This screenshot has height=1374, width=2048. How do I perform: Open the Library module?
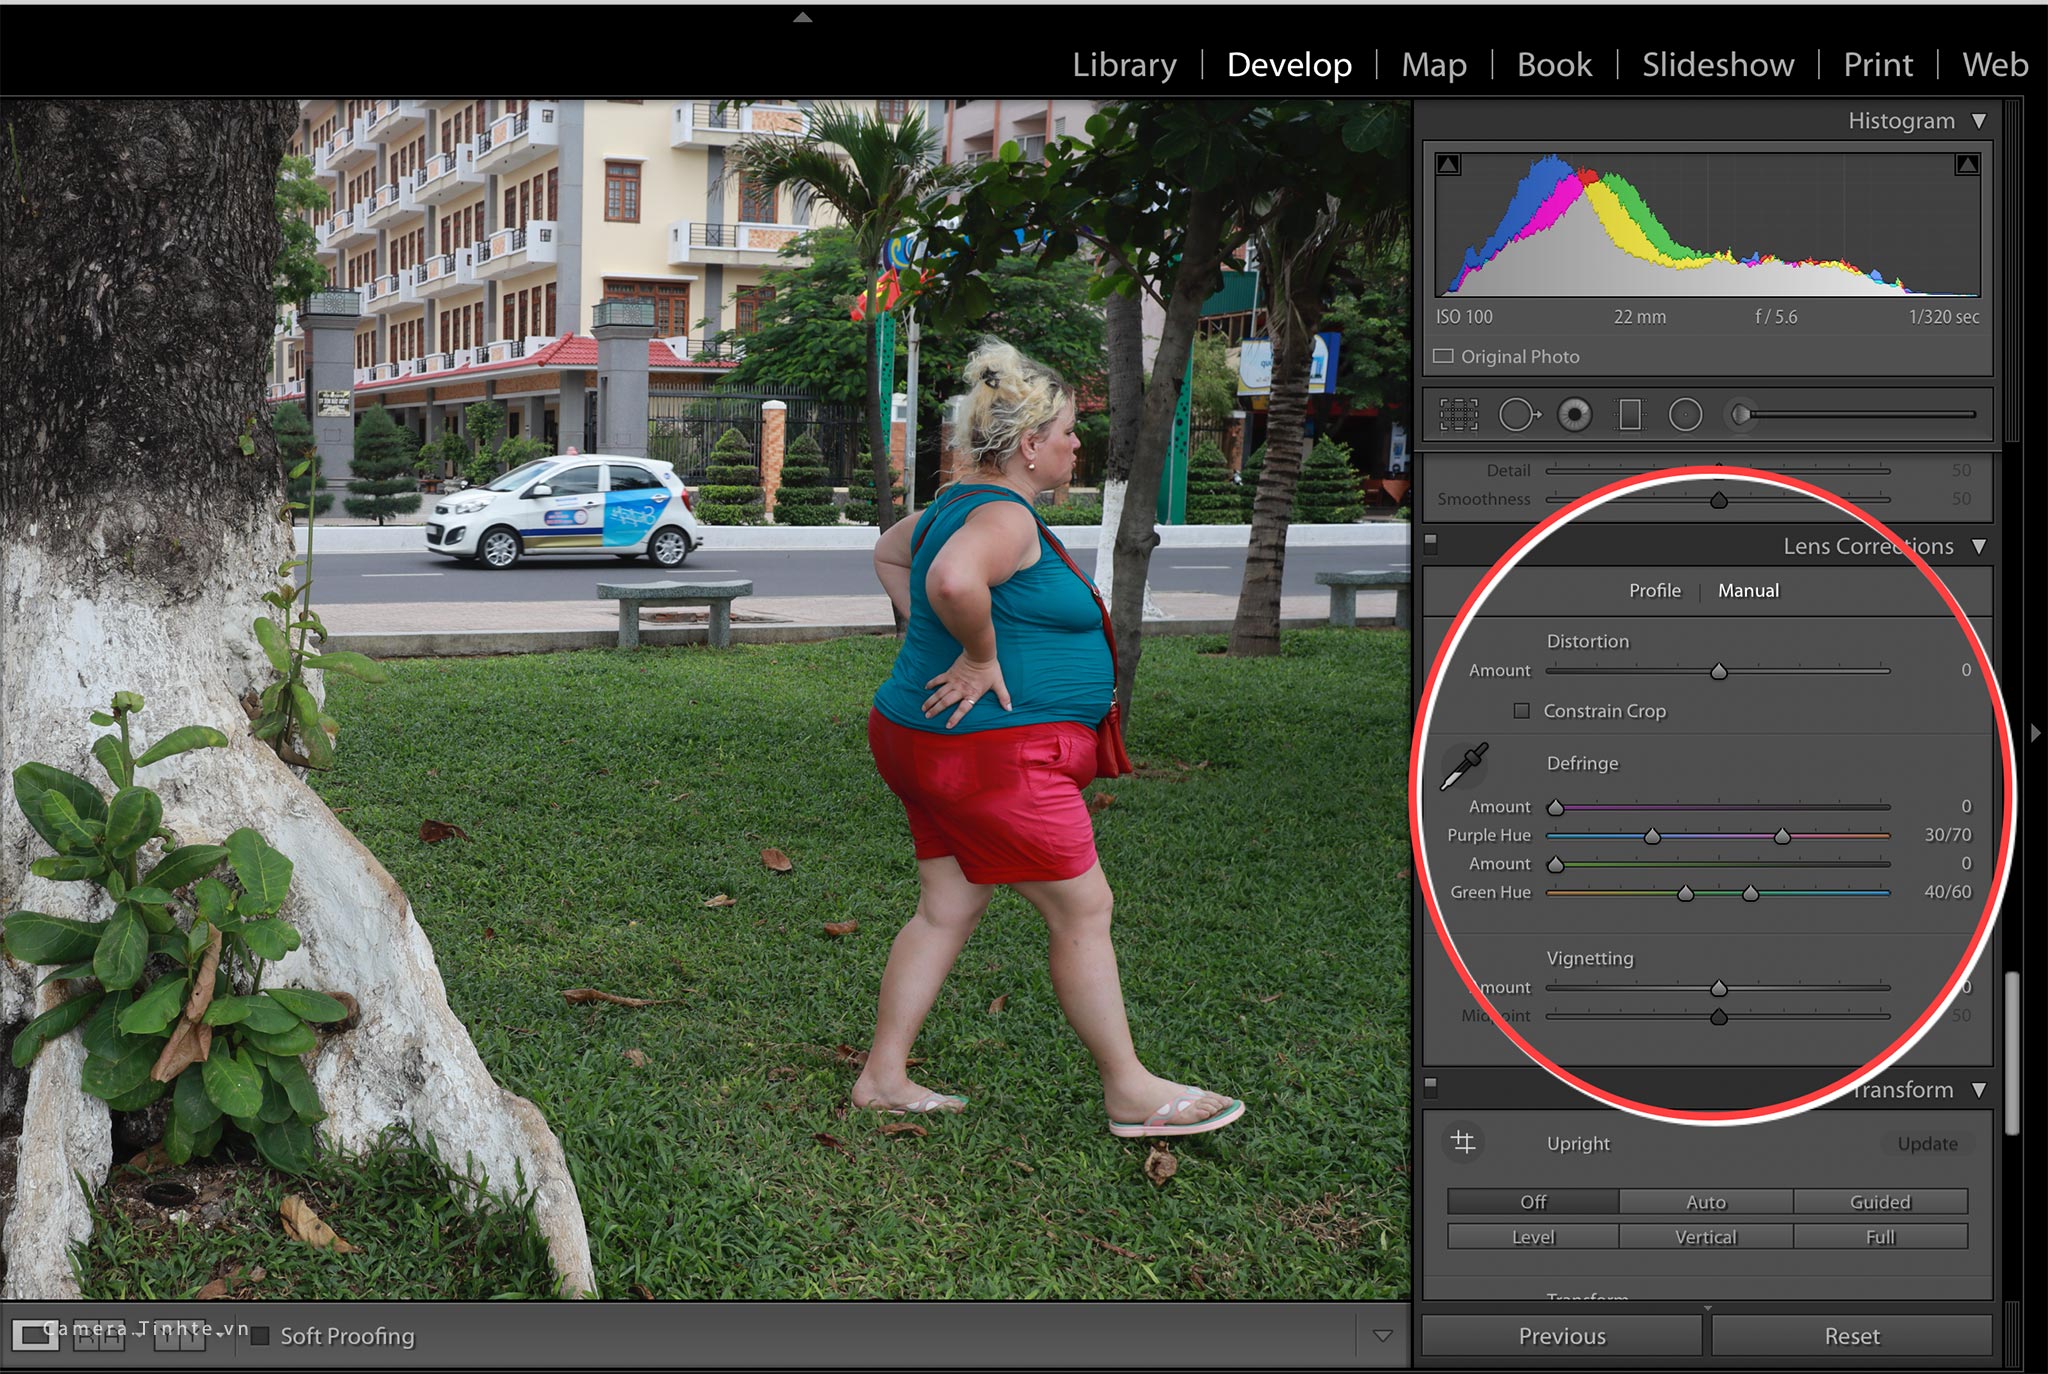[1124, 65]
